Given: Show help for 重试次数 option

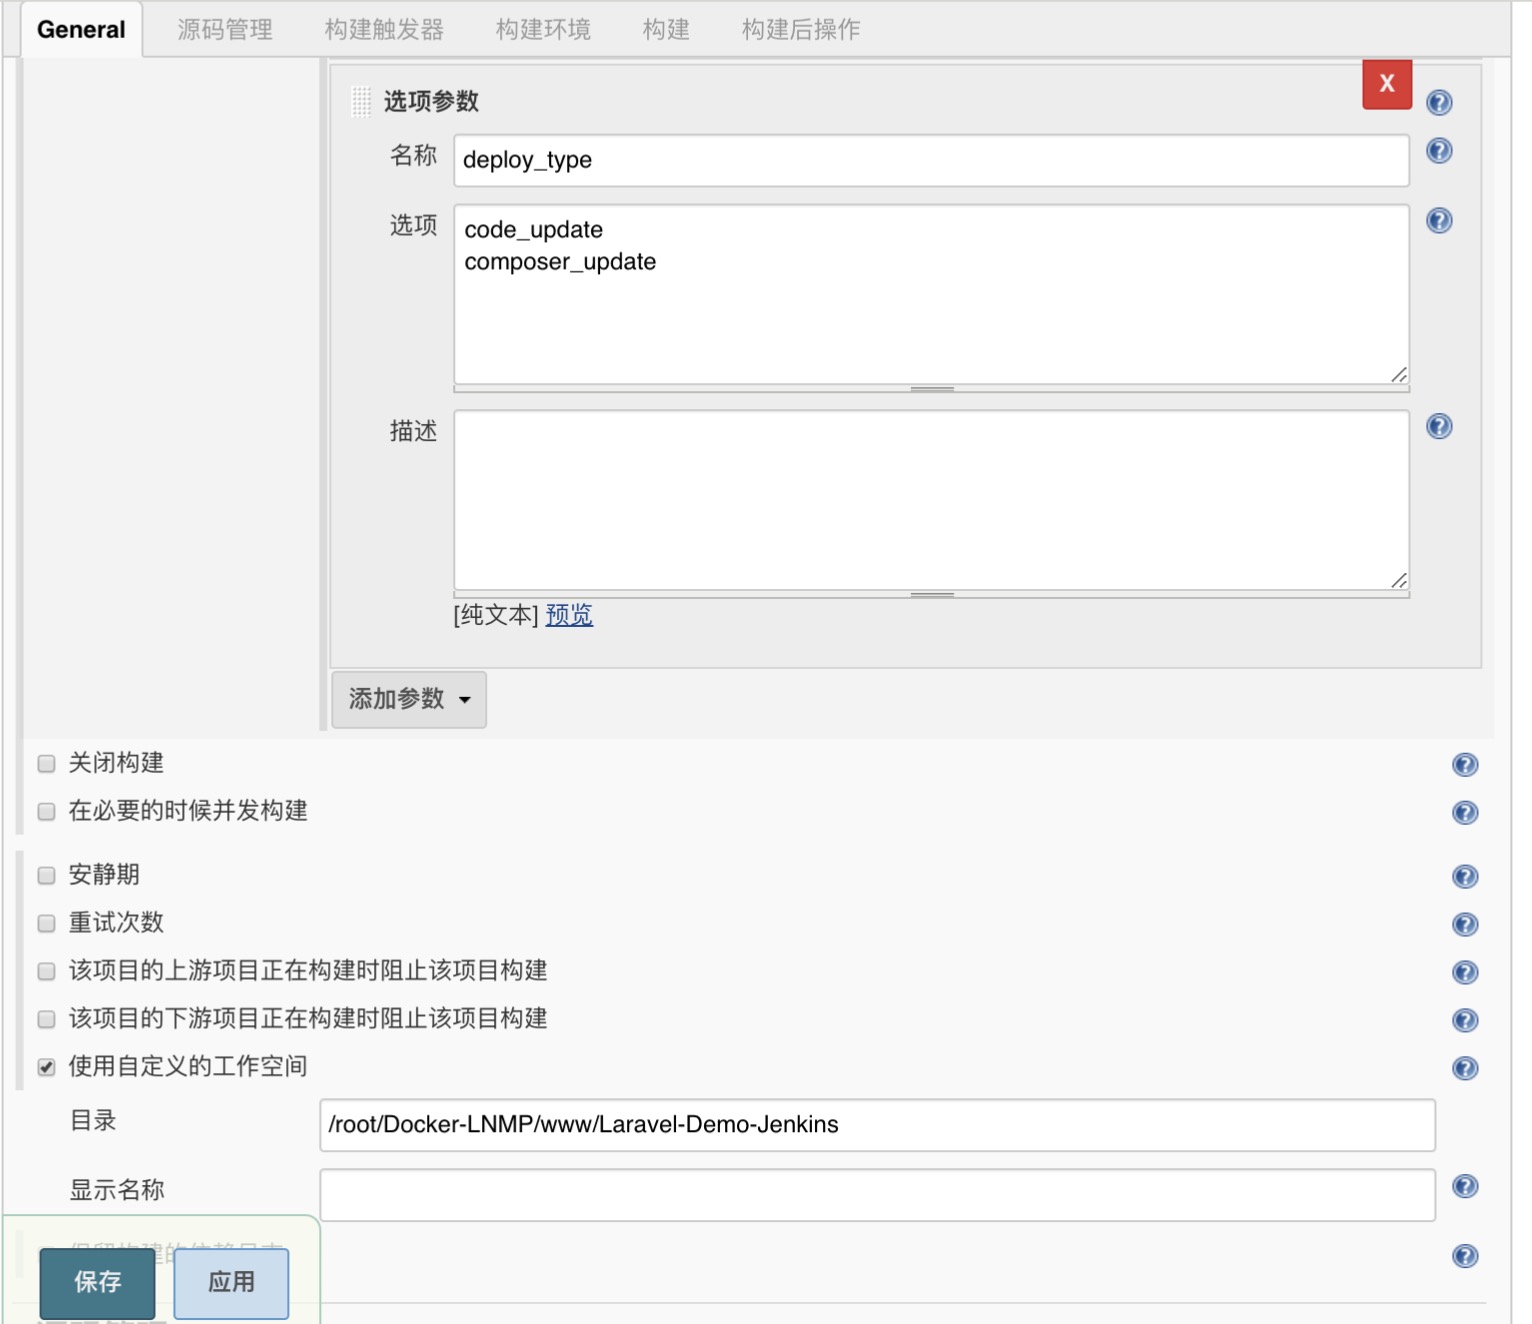Looking at the screenshot, I should [1465, 925].
